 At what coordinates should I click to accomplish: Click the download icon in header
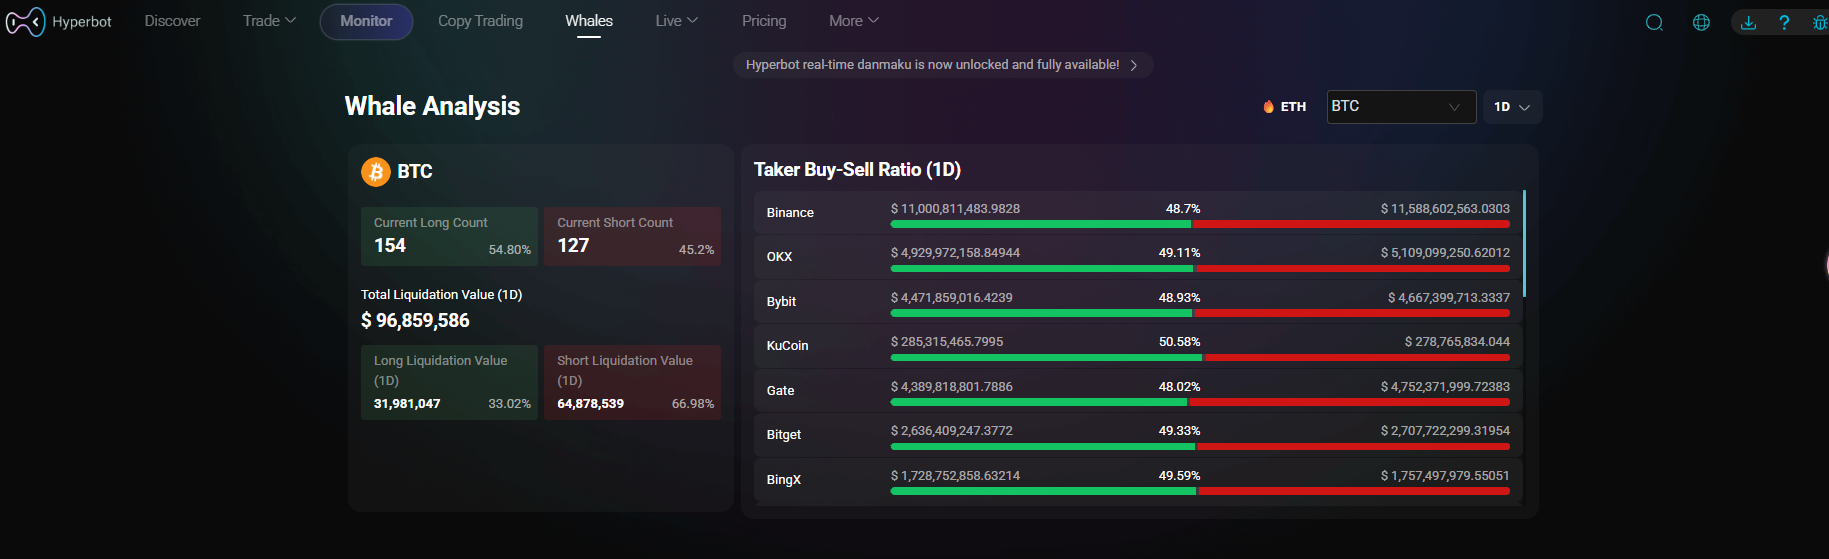click(x=1748, y=22)
